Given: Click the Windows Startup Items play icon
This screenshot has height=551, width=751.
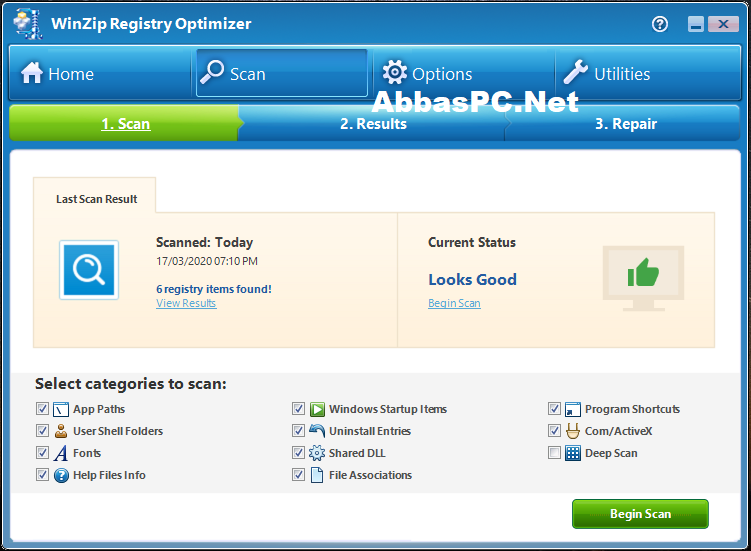Looking at the screenshot, I should pos(317,409).
